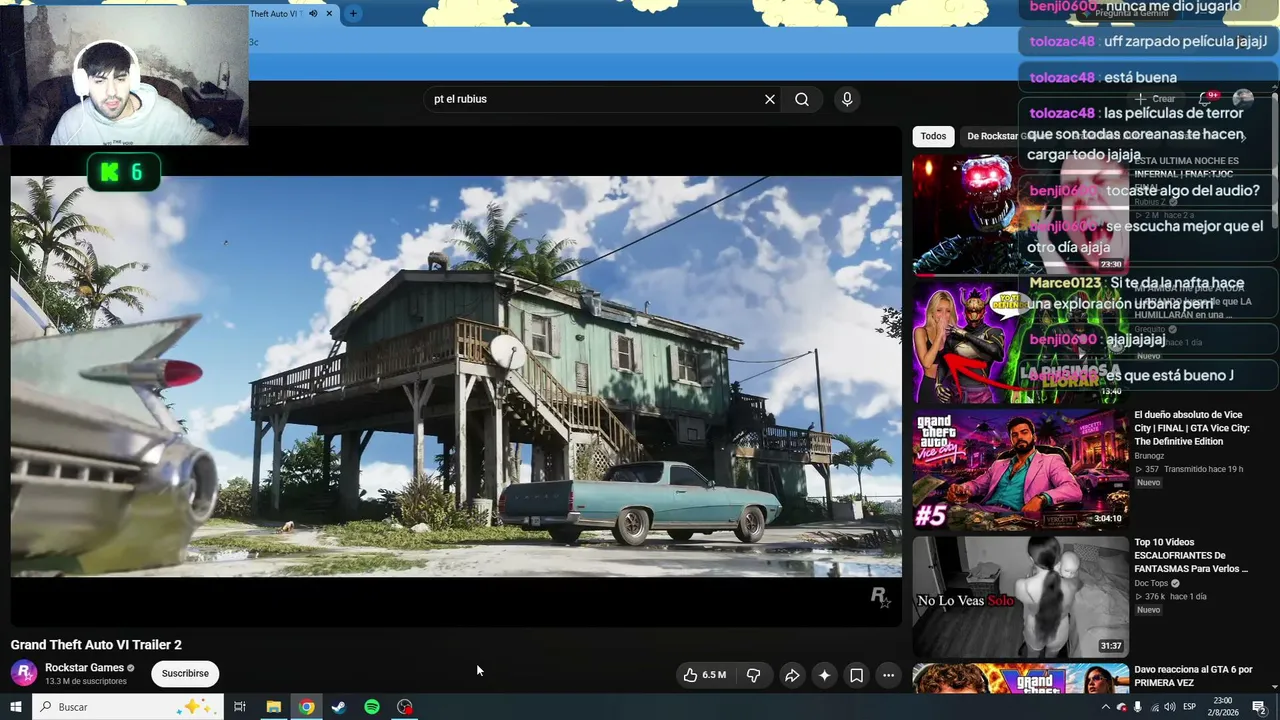This screenshot has height=720, width=1280.
Task: Open Spotify from the taskbar
Action: 372,707
